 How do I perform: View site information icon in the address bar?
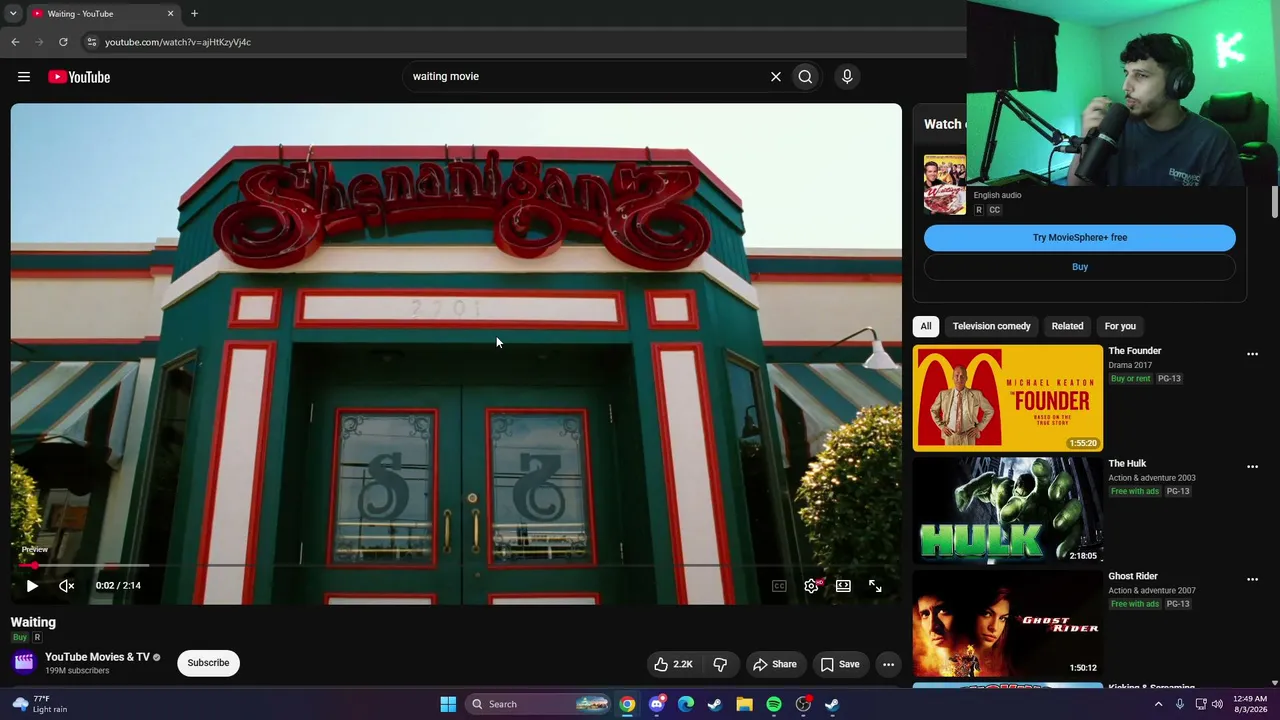click(x=91, y=42)
